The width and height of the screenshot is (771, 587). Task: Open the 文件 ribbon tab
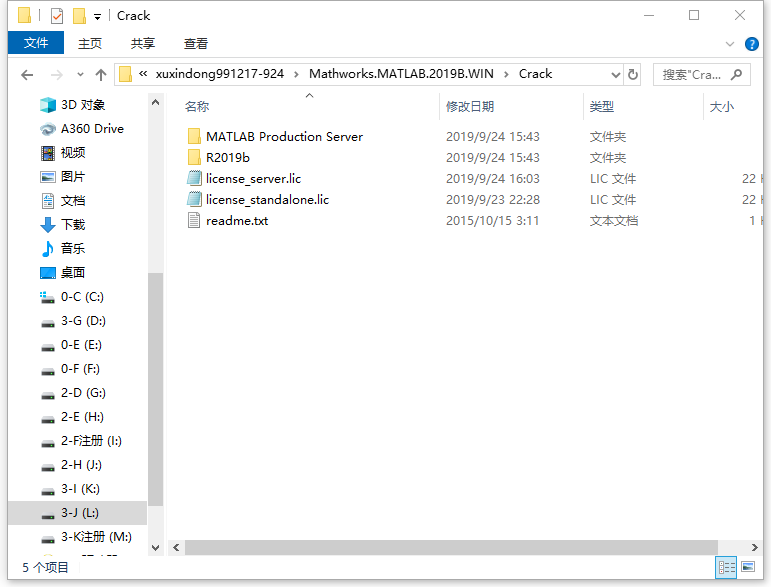[x=36, y=43]
